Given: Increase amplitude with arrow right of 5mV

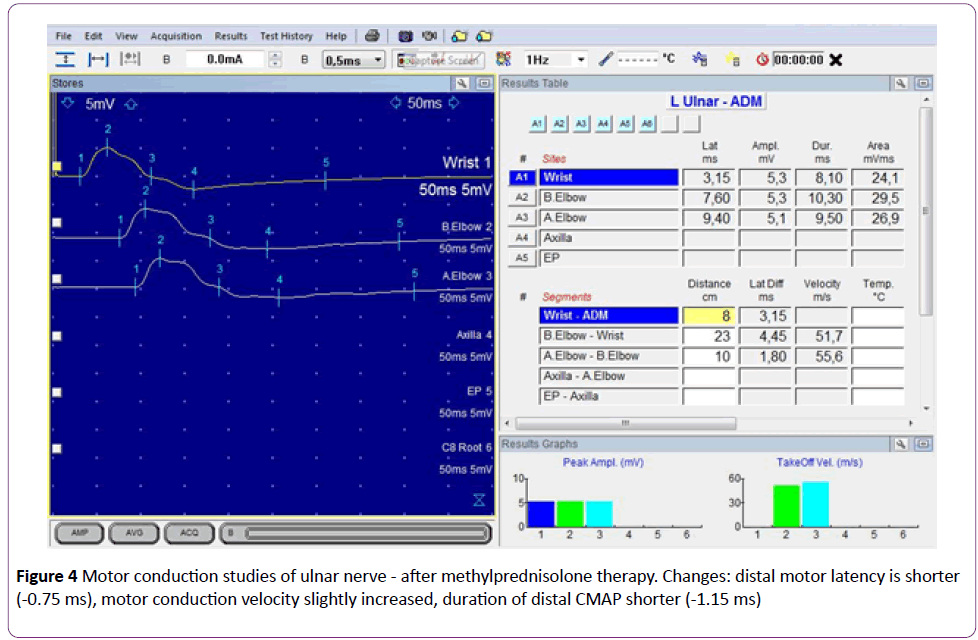Looking at the screenshot, I should point(131,104).
